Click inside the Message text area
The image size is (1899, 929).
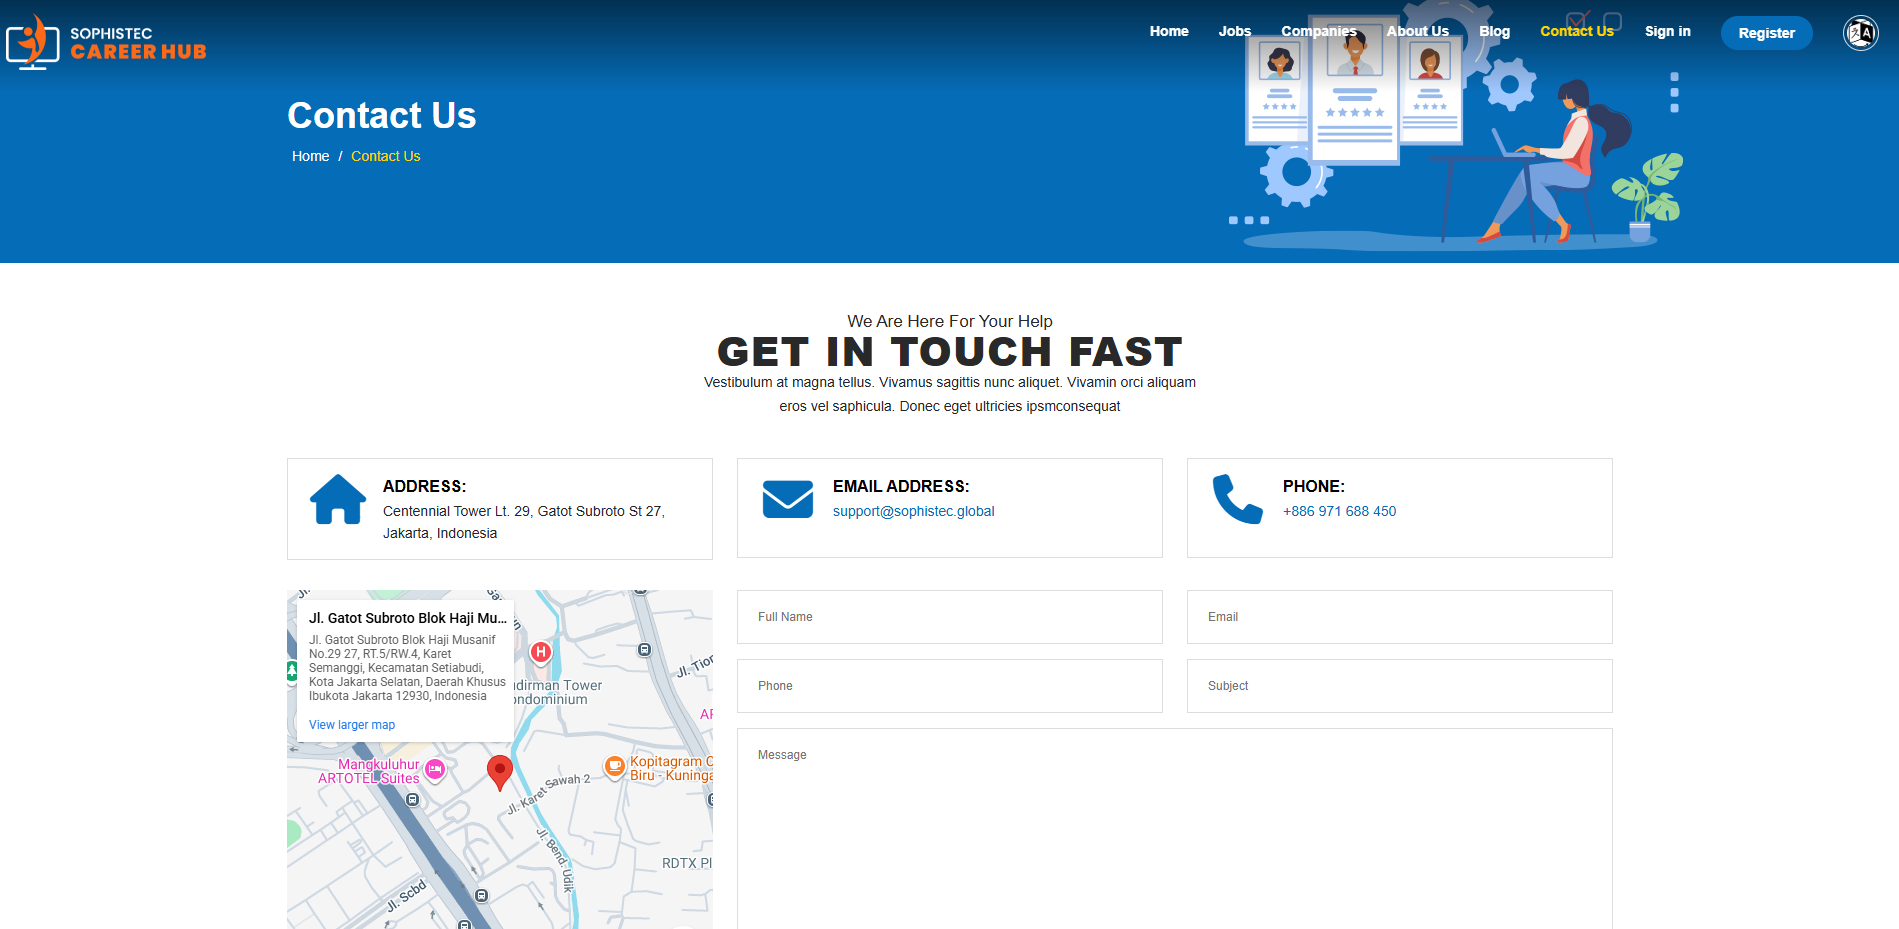[x=1175, y=829]
